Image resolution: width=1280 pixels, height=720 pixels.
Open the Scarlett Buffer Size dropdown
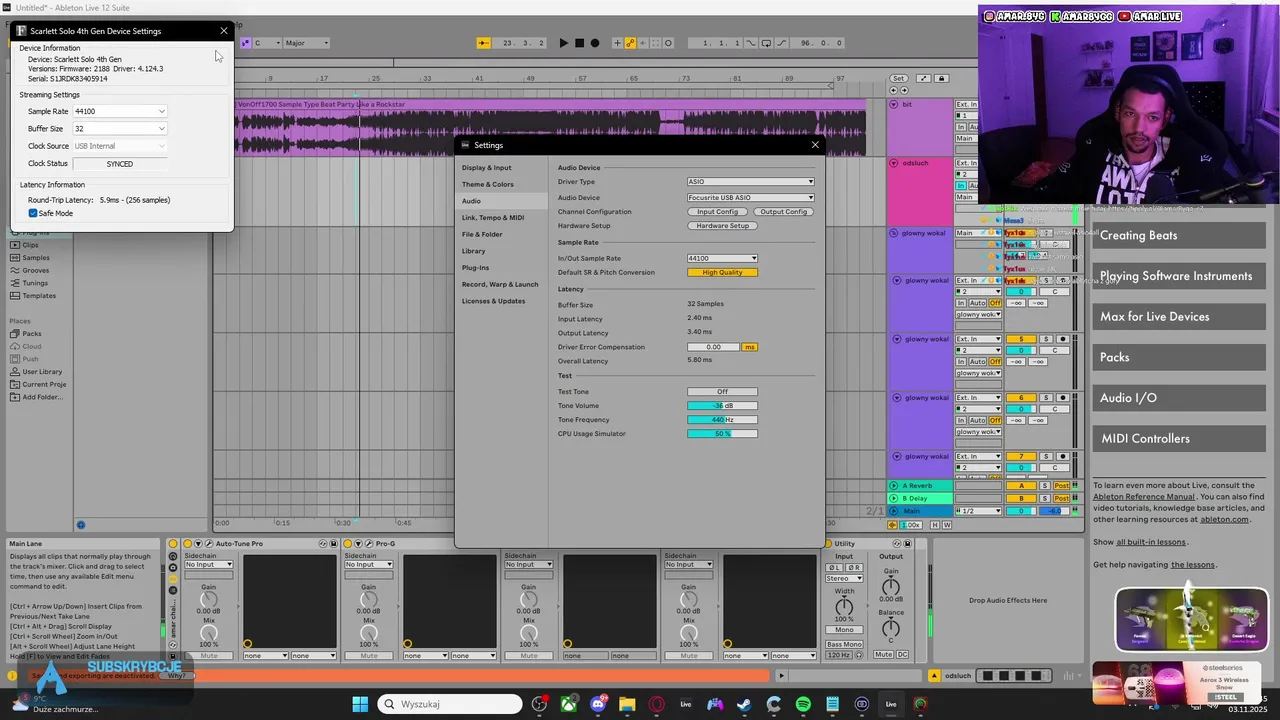coord(120,129)
